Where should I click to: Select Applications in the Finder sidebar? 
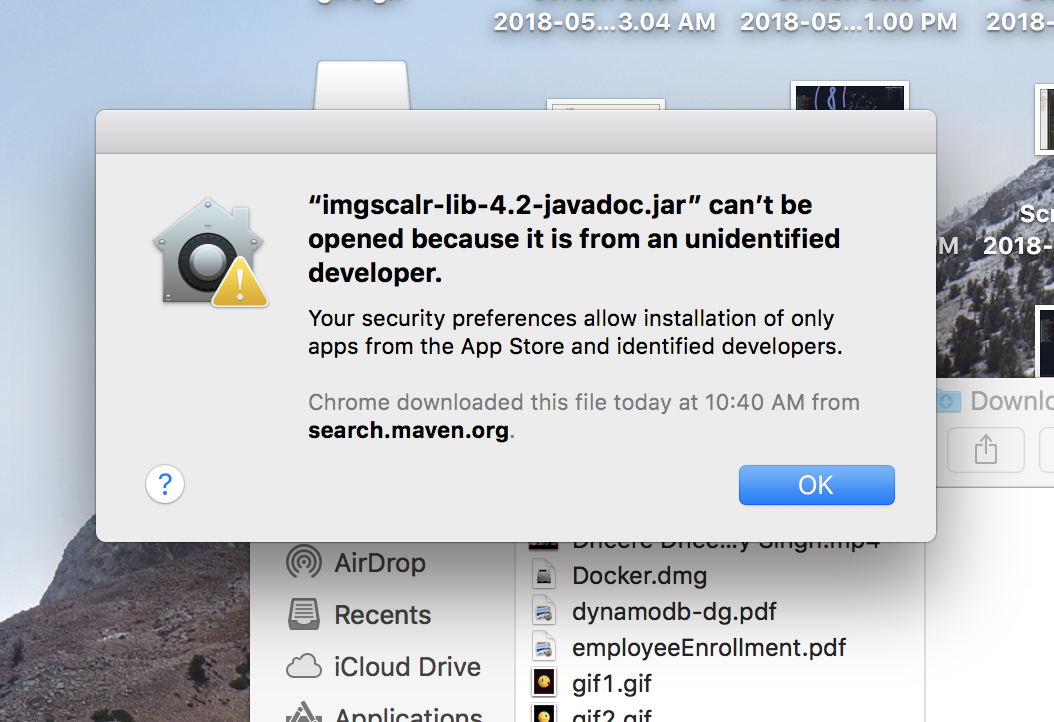384,714
